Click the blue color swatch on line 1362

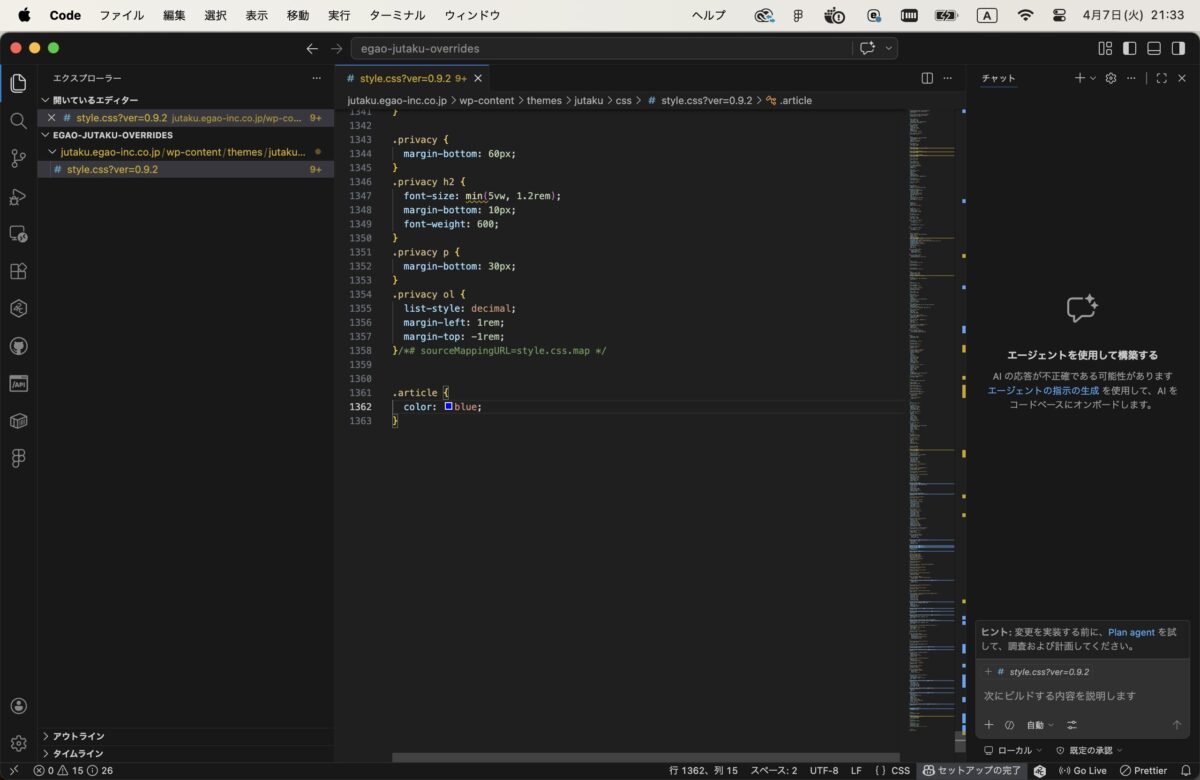pos(449,406)
